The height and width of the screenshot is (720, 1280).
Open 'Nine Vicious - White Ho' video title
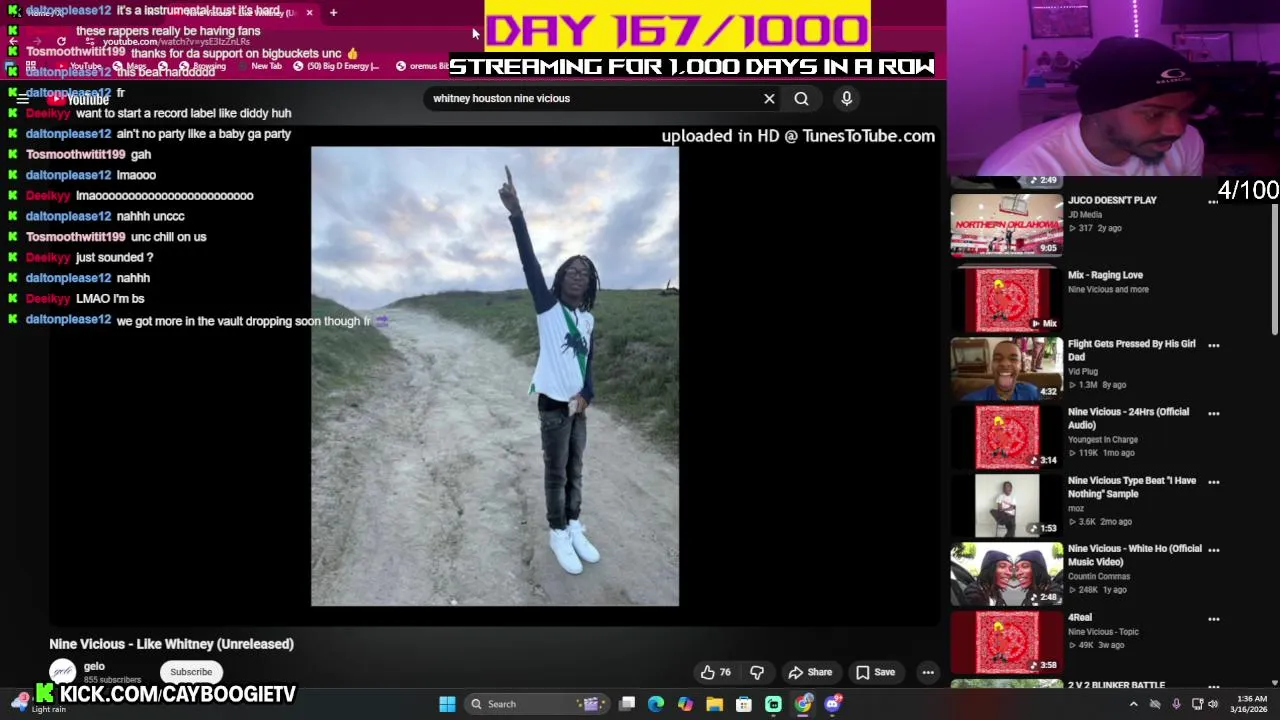coord(1134,555)
